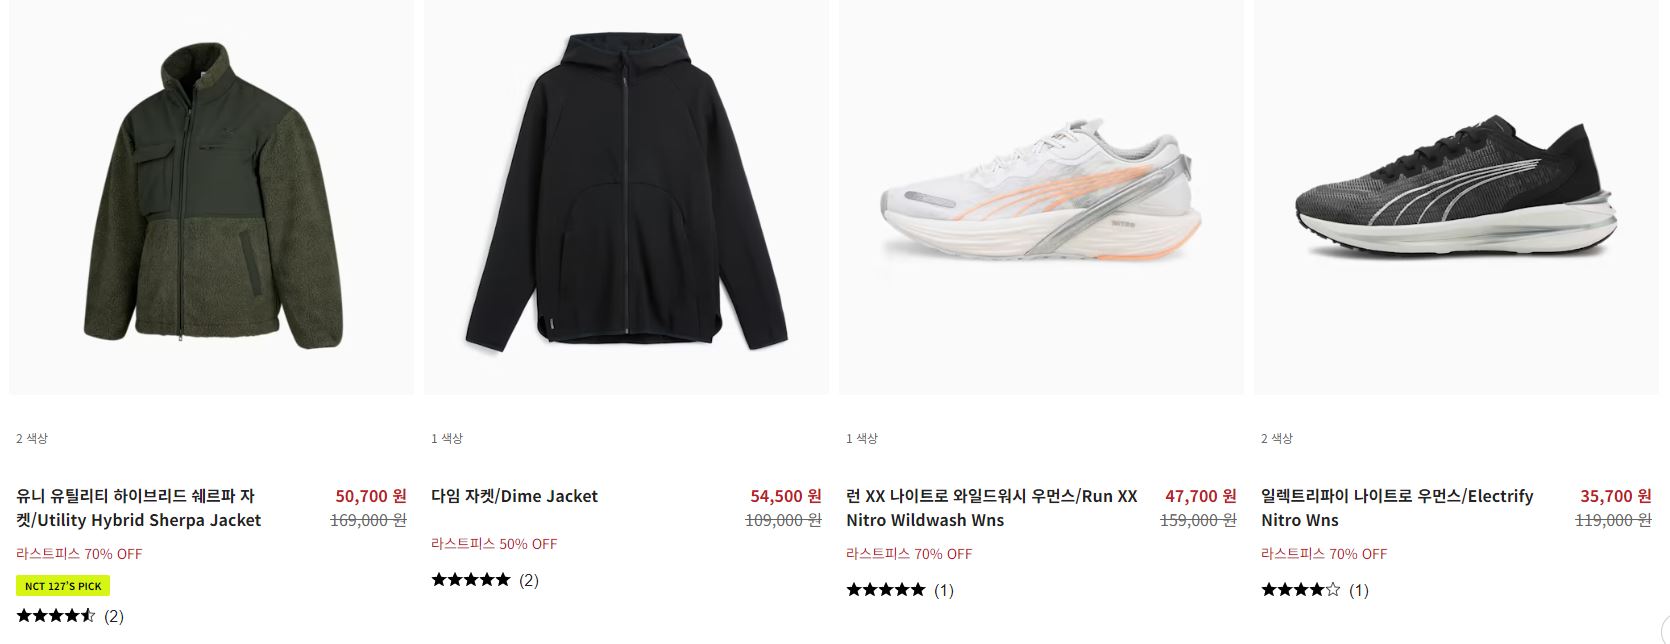Click the Electrify Nitro four-star rating icons
This screenshot has width=1670, height=644.
(1301, 590)
